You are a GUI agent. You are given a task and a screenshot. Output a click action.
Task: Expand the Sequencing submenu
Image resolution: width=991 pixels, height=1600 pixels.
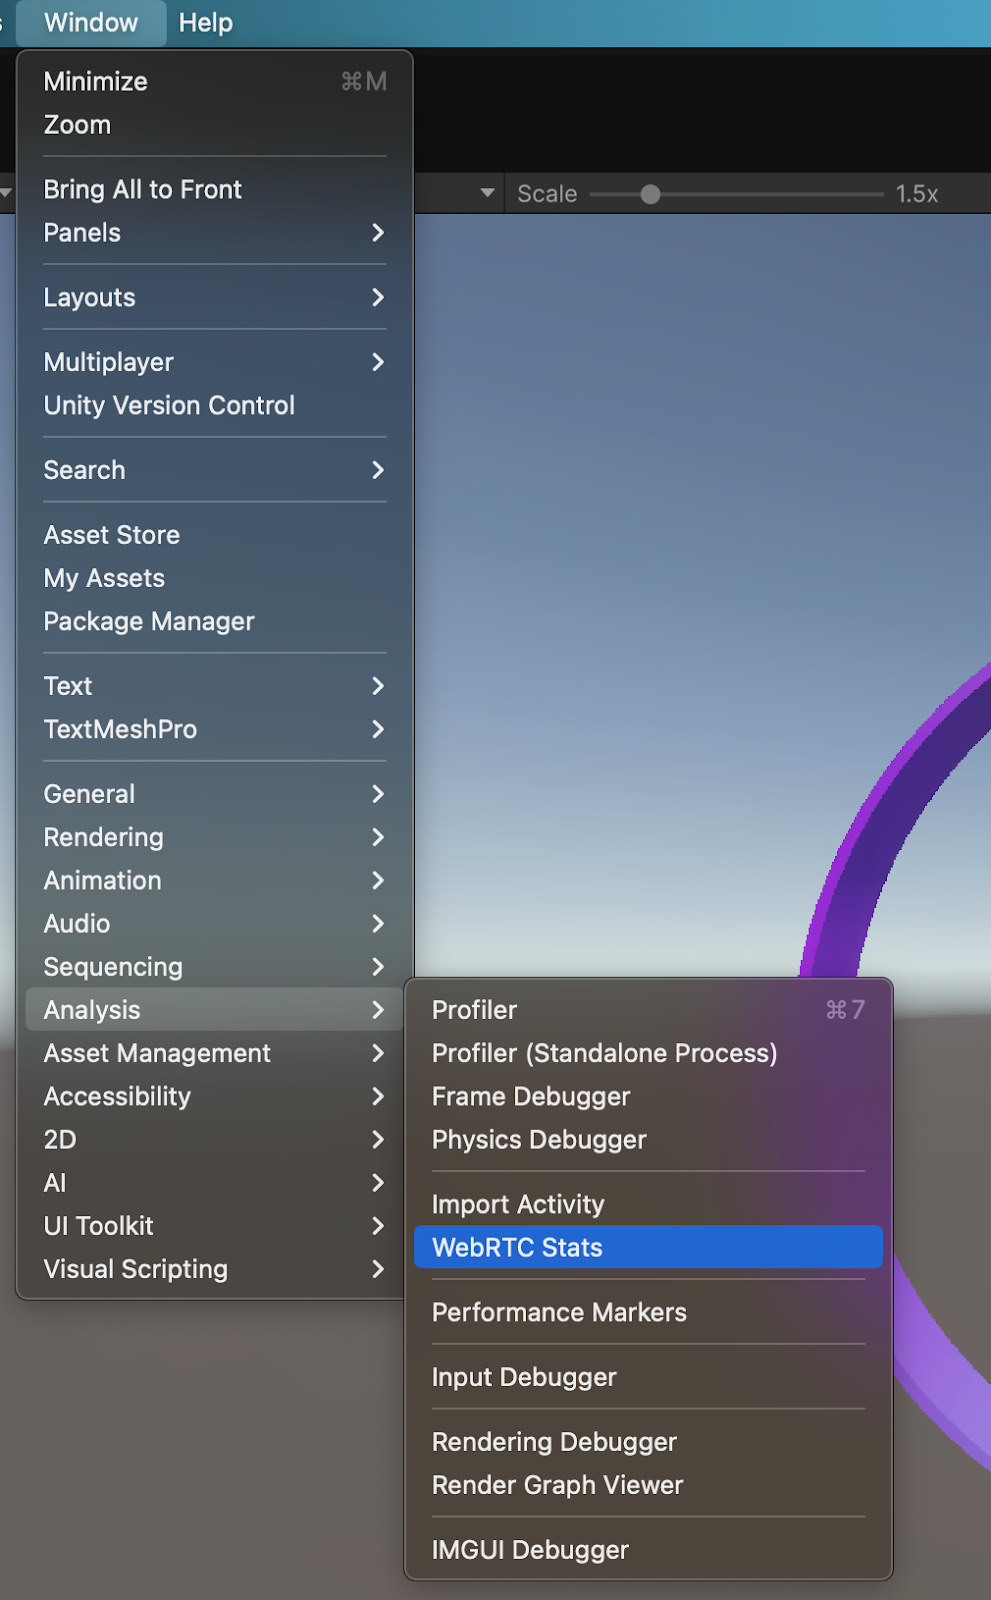click(215, 967)
